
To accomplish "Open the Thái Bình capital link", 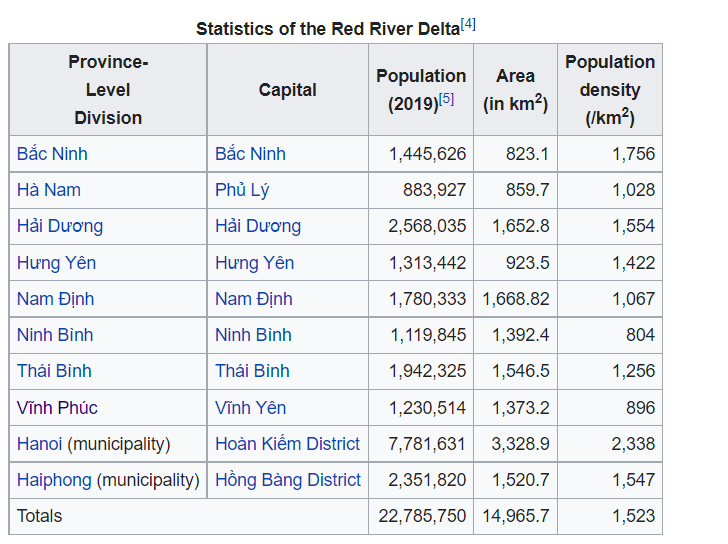I will tap(253, 371).
